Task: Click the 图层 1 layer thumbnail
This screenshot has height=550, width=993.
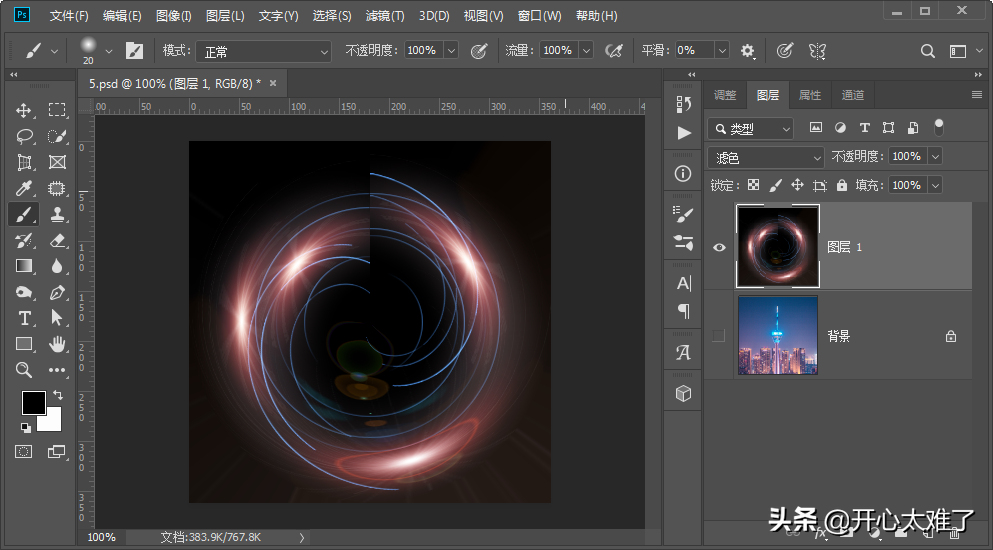Action: (x=778, y=246)
